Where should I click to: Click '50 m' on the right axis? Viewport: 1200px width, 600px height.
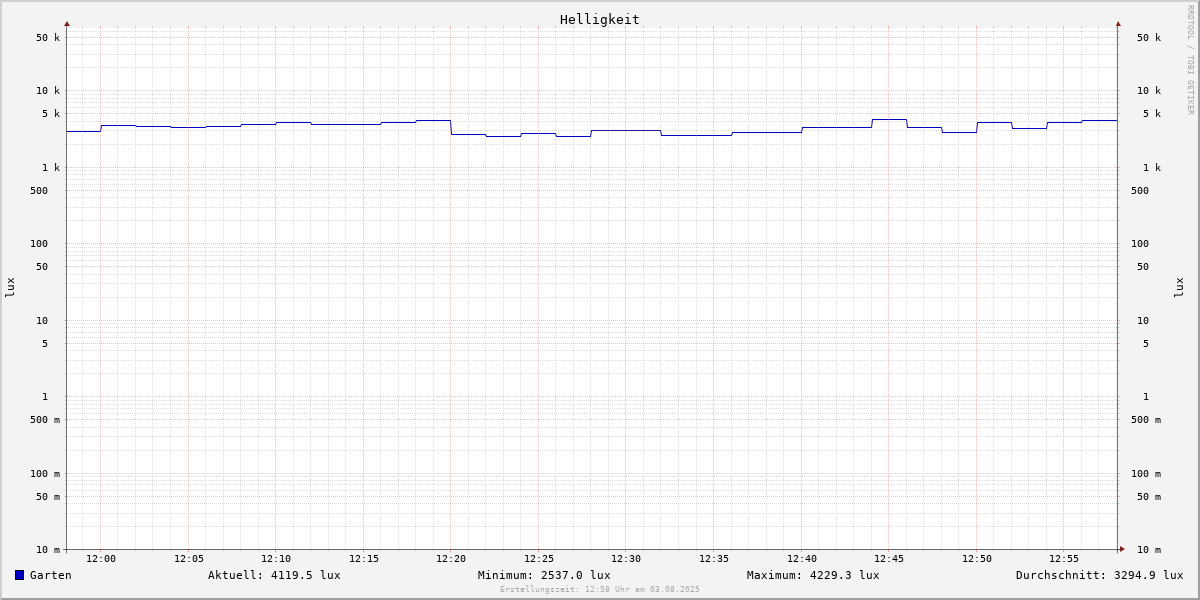click(x=1149, y=497)
